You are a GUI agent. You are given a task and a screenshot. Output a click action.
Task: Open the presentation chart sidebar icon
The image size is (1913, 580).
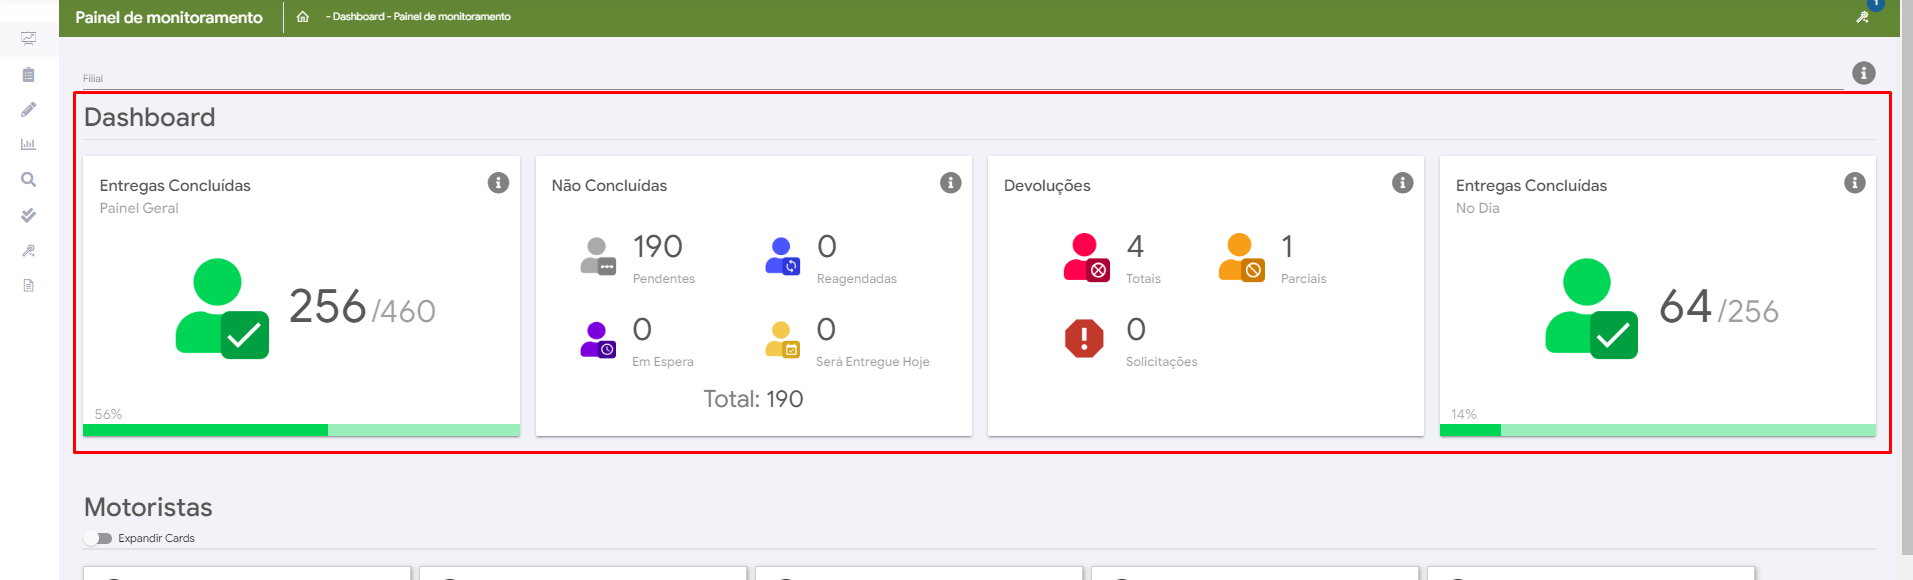(28, 39)
